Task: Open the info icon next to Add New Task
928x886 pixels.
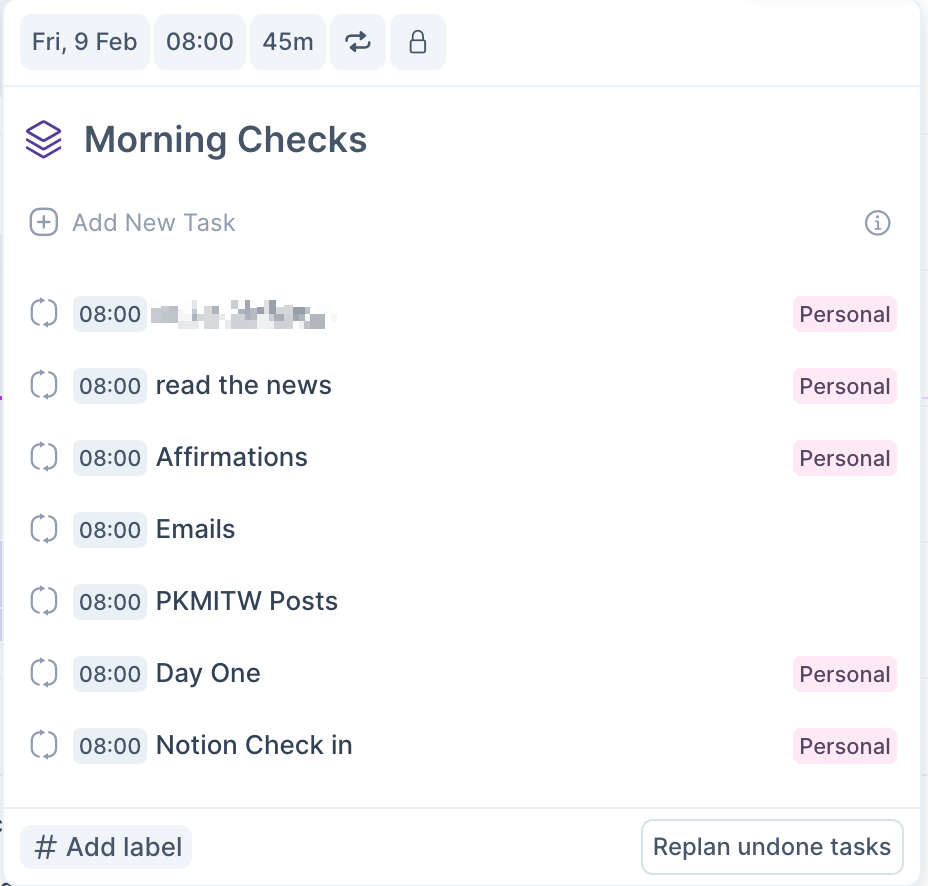Action: 877,222
